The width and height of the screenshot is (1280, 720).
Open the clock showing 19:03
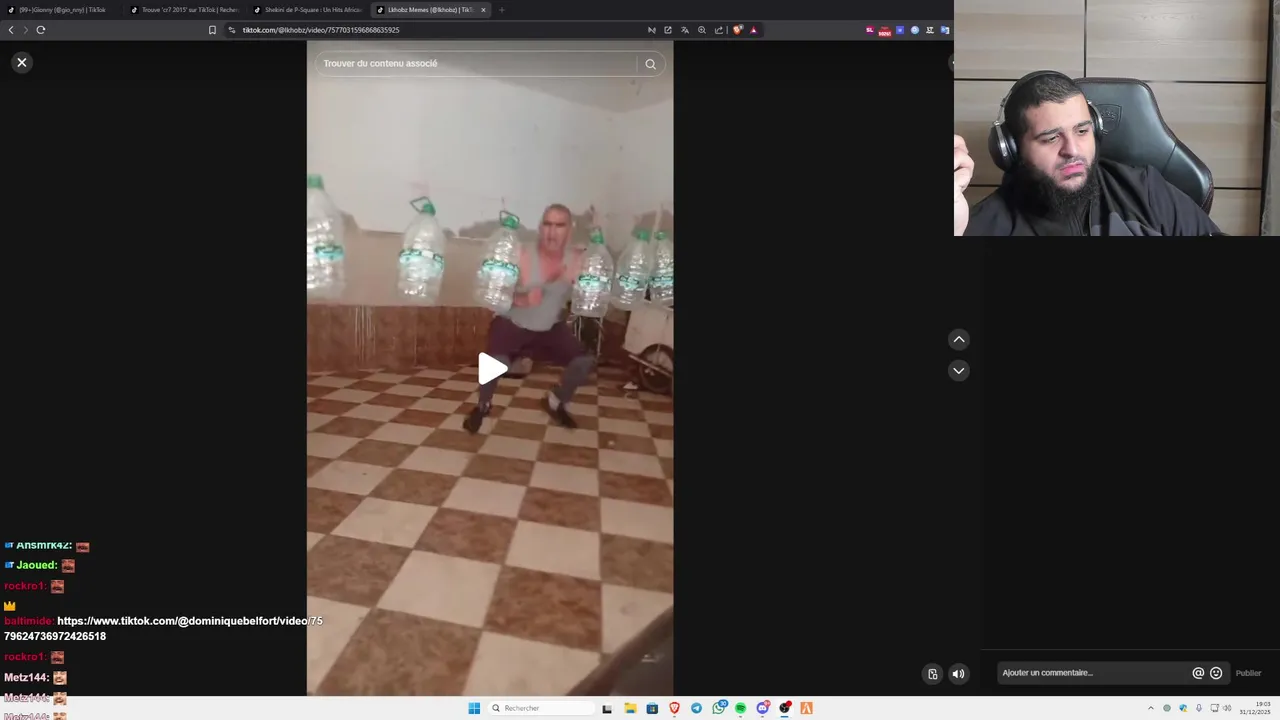(1255, 708)
